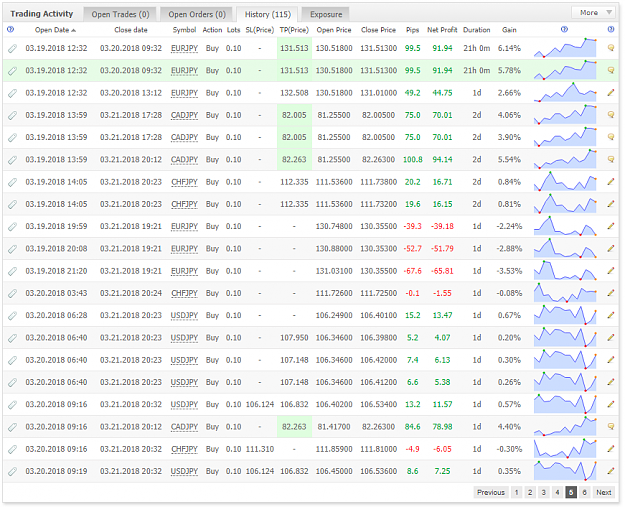625x507 pixels.
Task: Click the pencil edit icon on the 2.66% gain row
Action: point(611,92)
